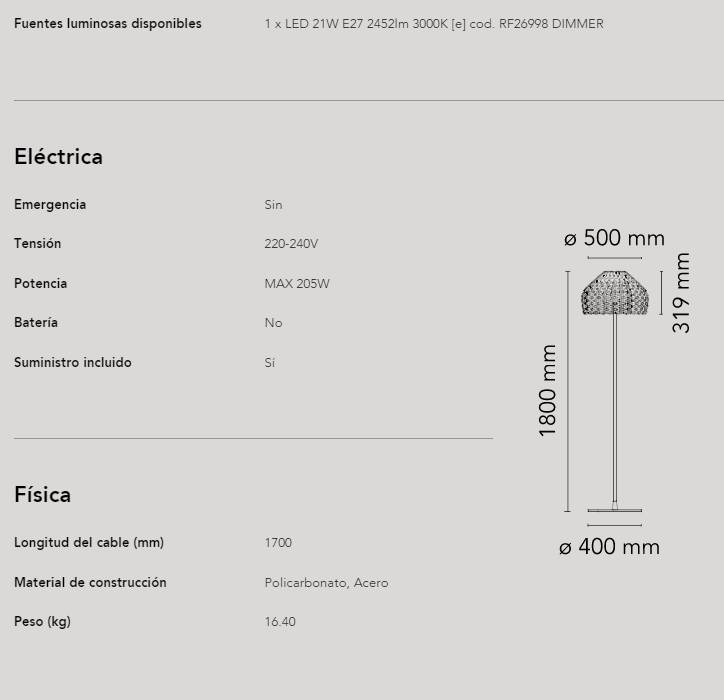Viewport: 724px width, 700px height.
Task: Click the 220-240V tension value
Action: [x=291, y=244]
